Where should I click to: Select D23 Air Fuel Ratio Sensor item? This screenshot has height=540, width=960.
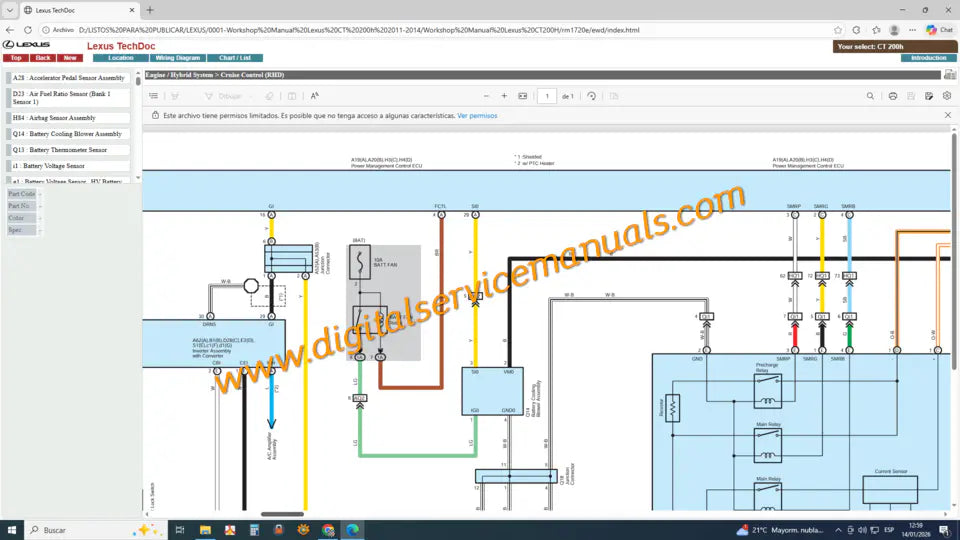point(68,98)
